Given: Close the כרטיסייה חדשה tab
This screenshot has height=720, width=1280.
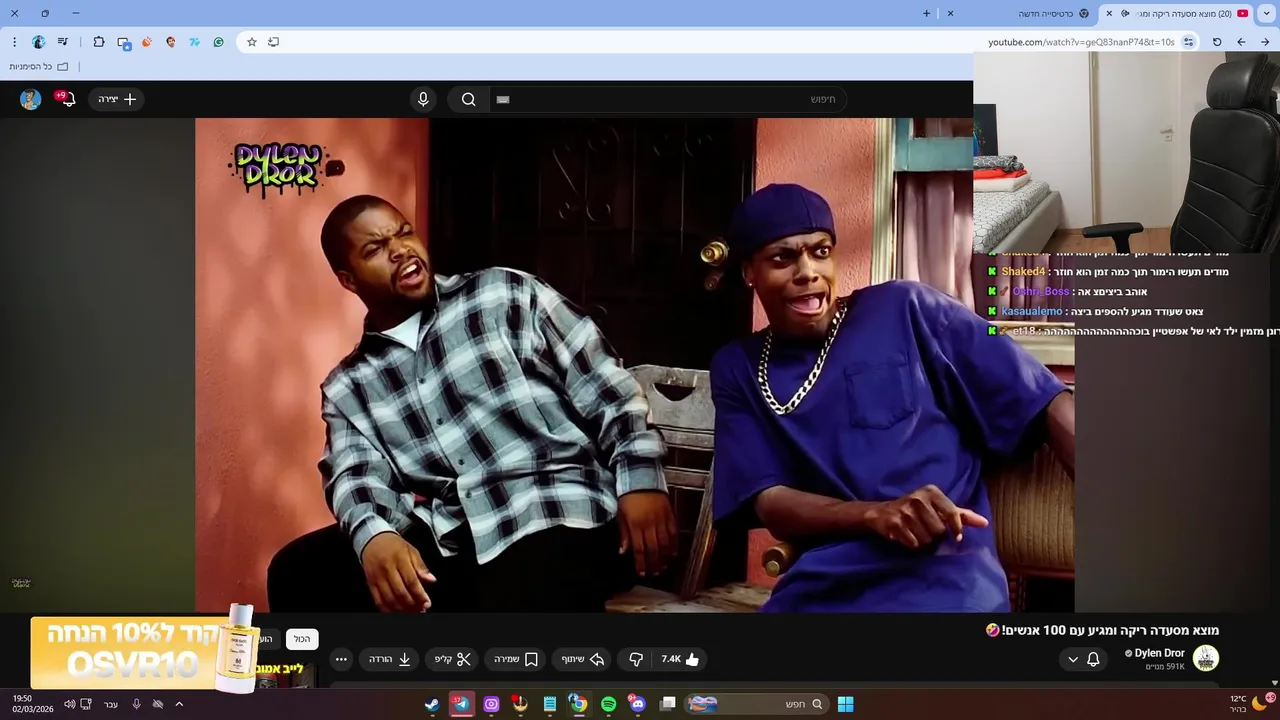Looking at the screenshot, I should pos(950,13).
